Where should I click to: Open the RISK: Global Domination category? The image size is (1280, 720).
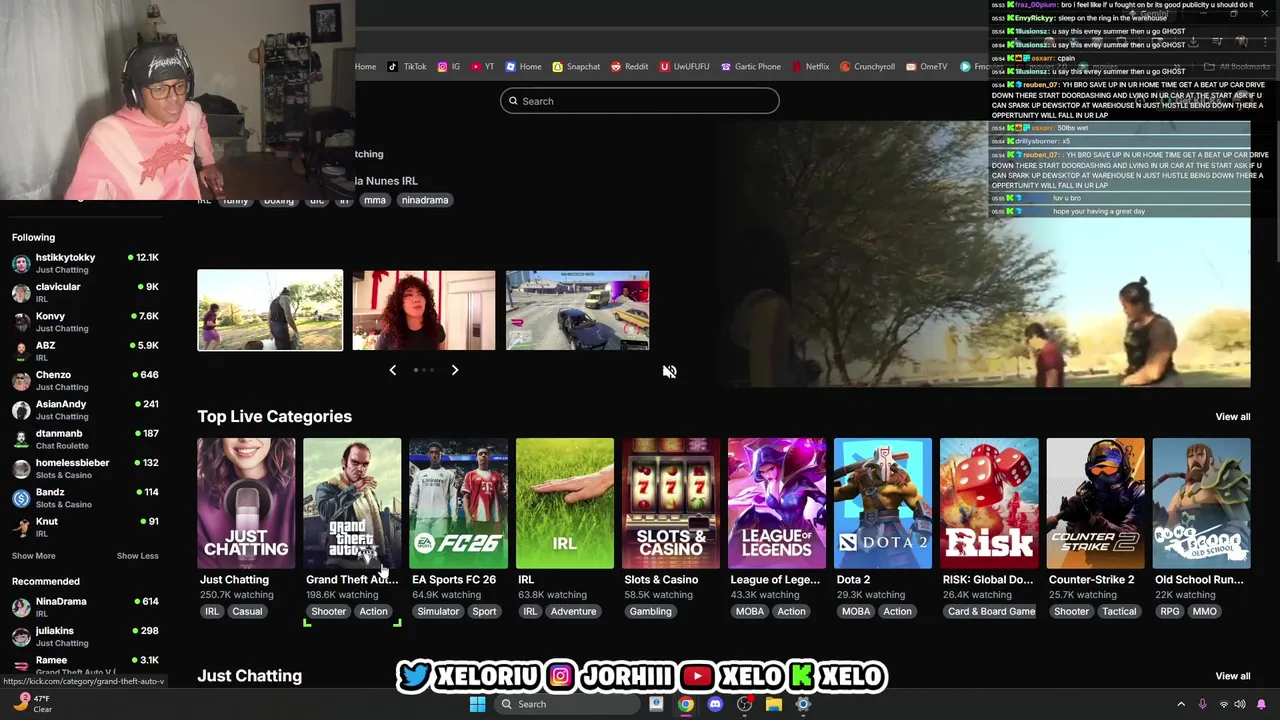point(989,503)
